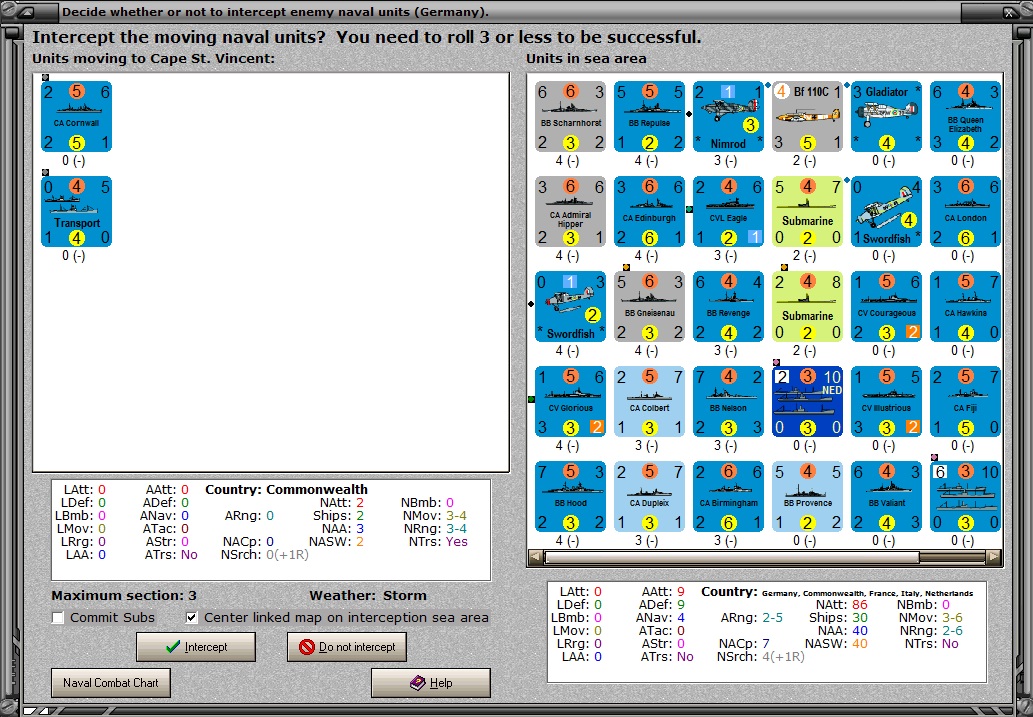Open the Naval Combat Chart
1033x717 pixels.
coord(111,683)
